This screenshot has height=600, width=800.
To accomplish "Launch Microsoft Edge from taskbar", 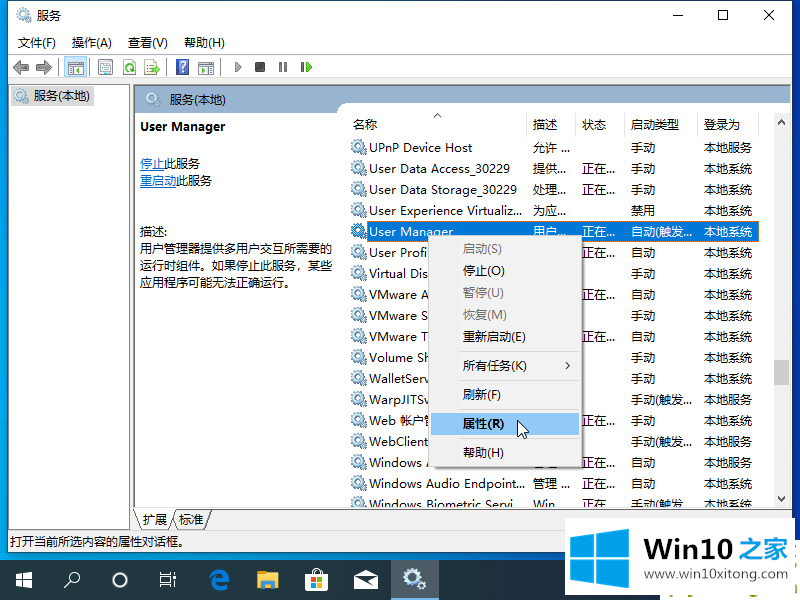I will click(x=219, y=580).
